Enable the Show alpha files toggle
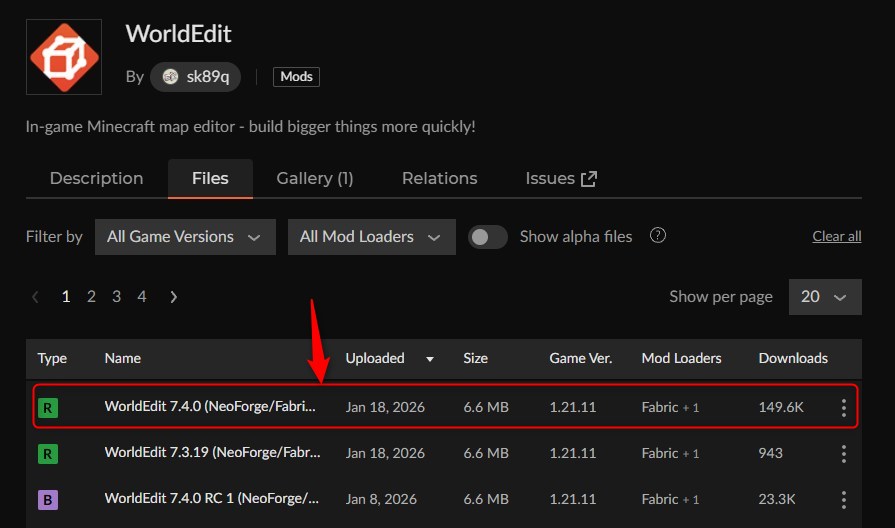 pos(488,237)
